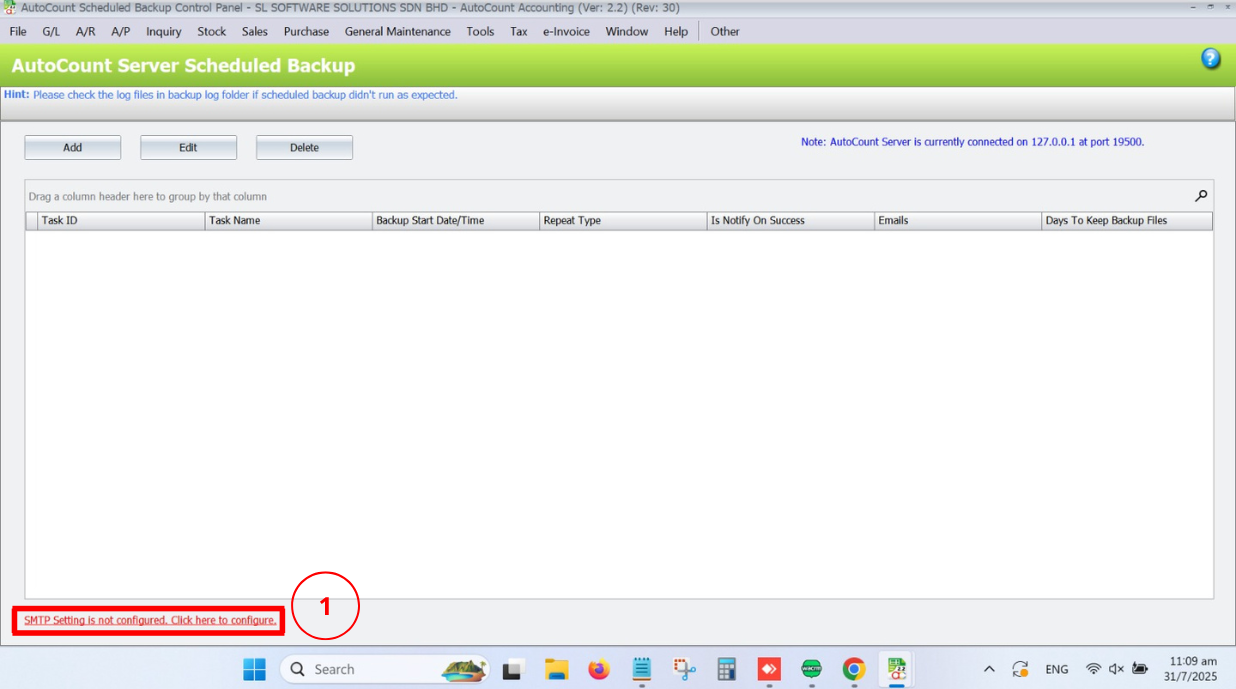Viewport: 1236px width, 689px height.
Task: Open Firefox from the taskbar
Action: point(598,669)
